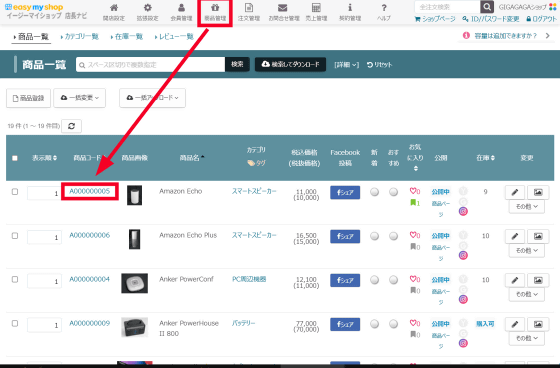Click Instagram icon in Amazon Echo row

(x=463, y=211)
